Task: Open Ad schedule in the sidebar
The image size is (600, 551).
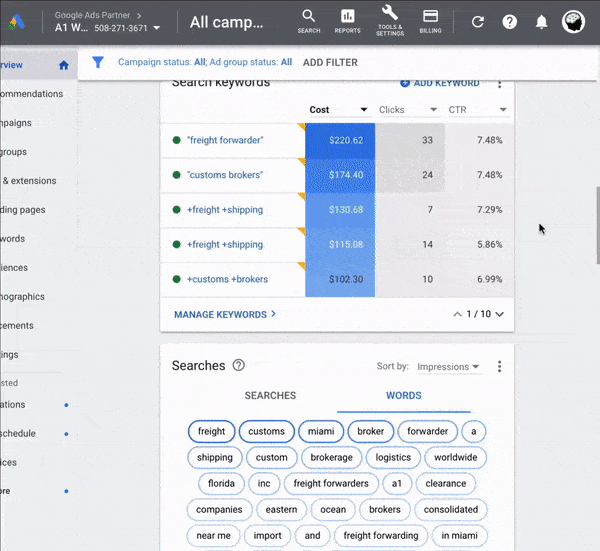Action: pyautogui.click(x=18, y=434)
